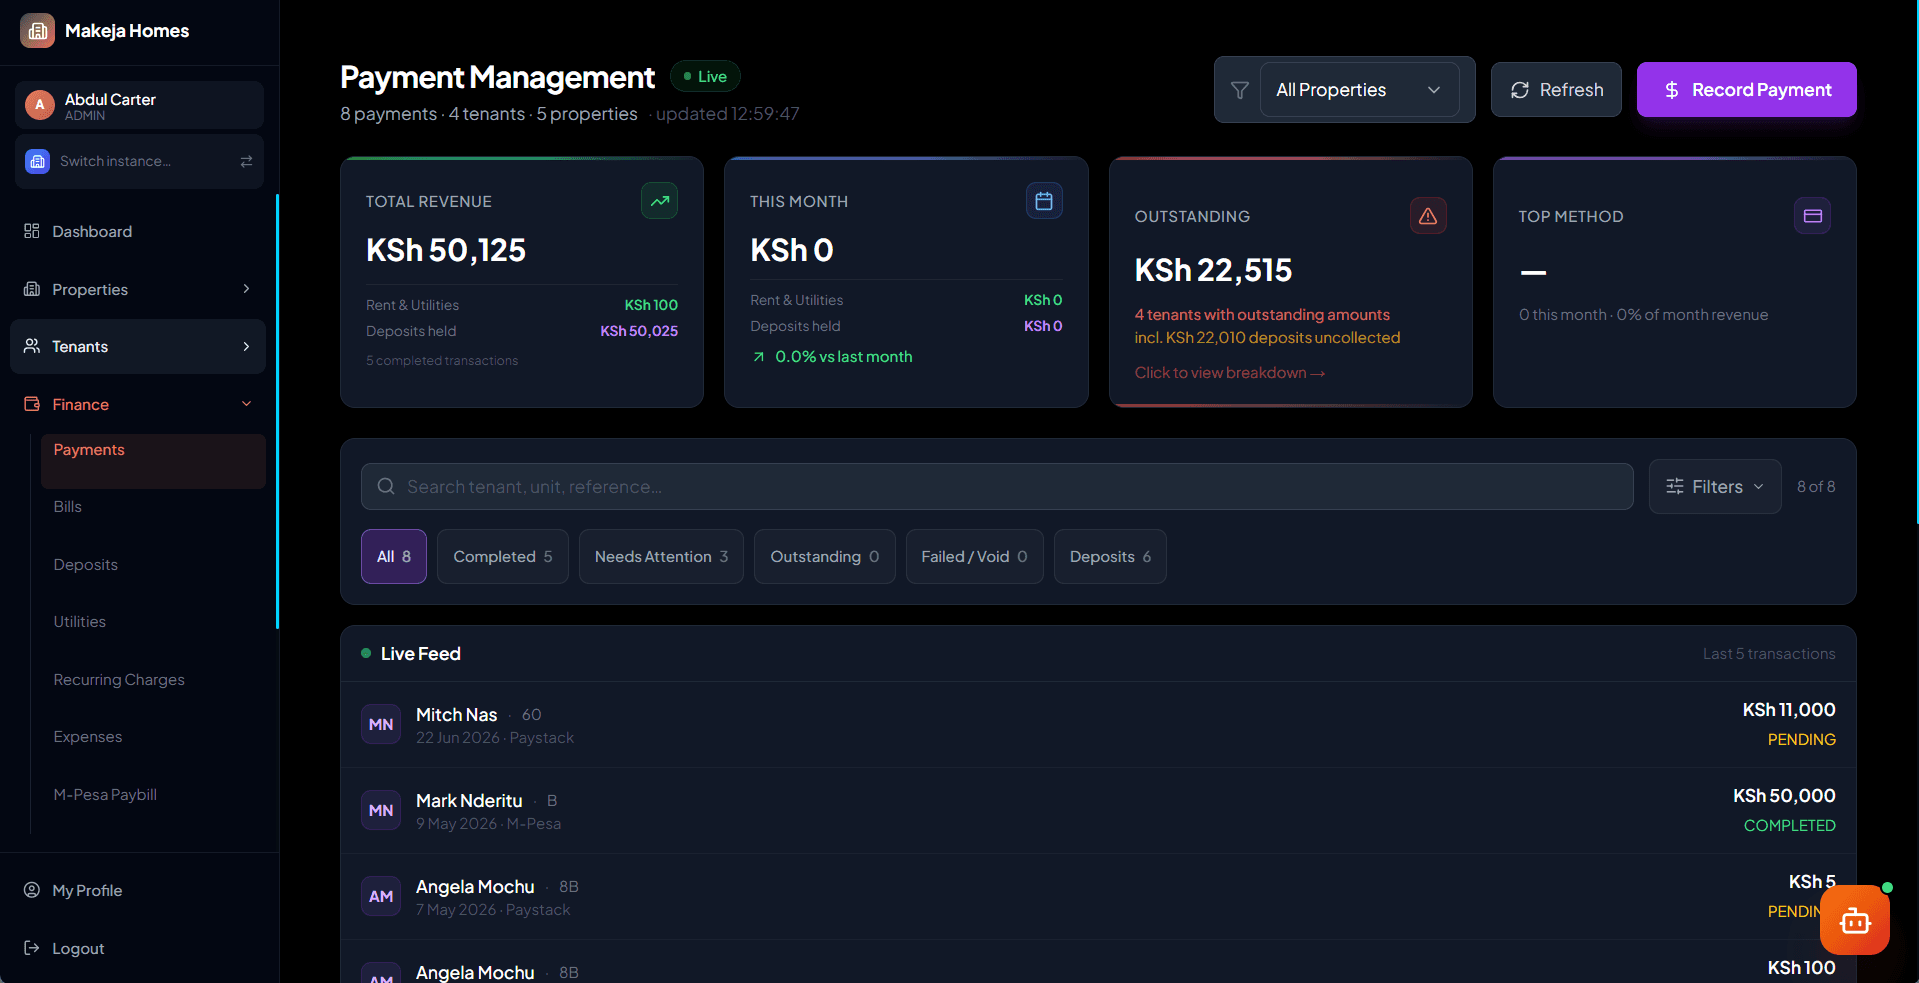Click the search magnifier icon
Screen dimensions: 1919x983
pyautogui.click(x=386, y=487)
